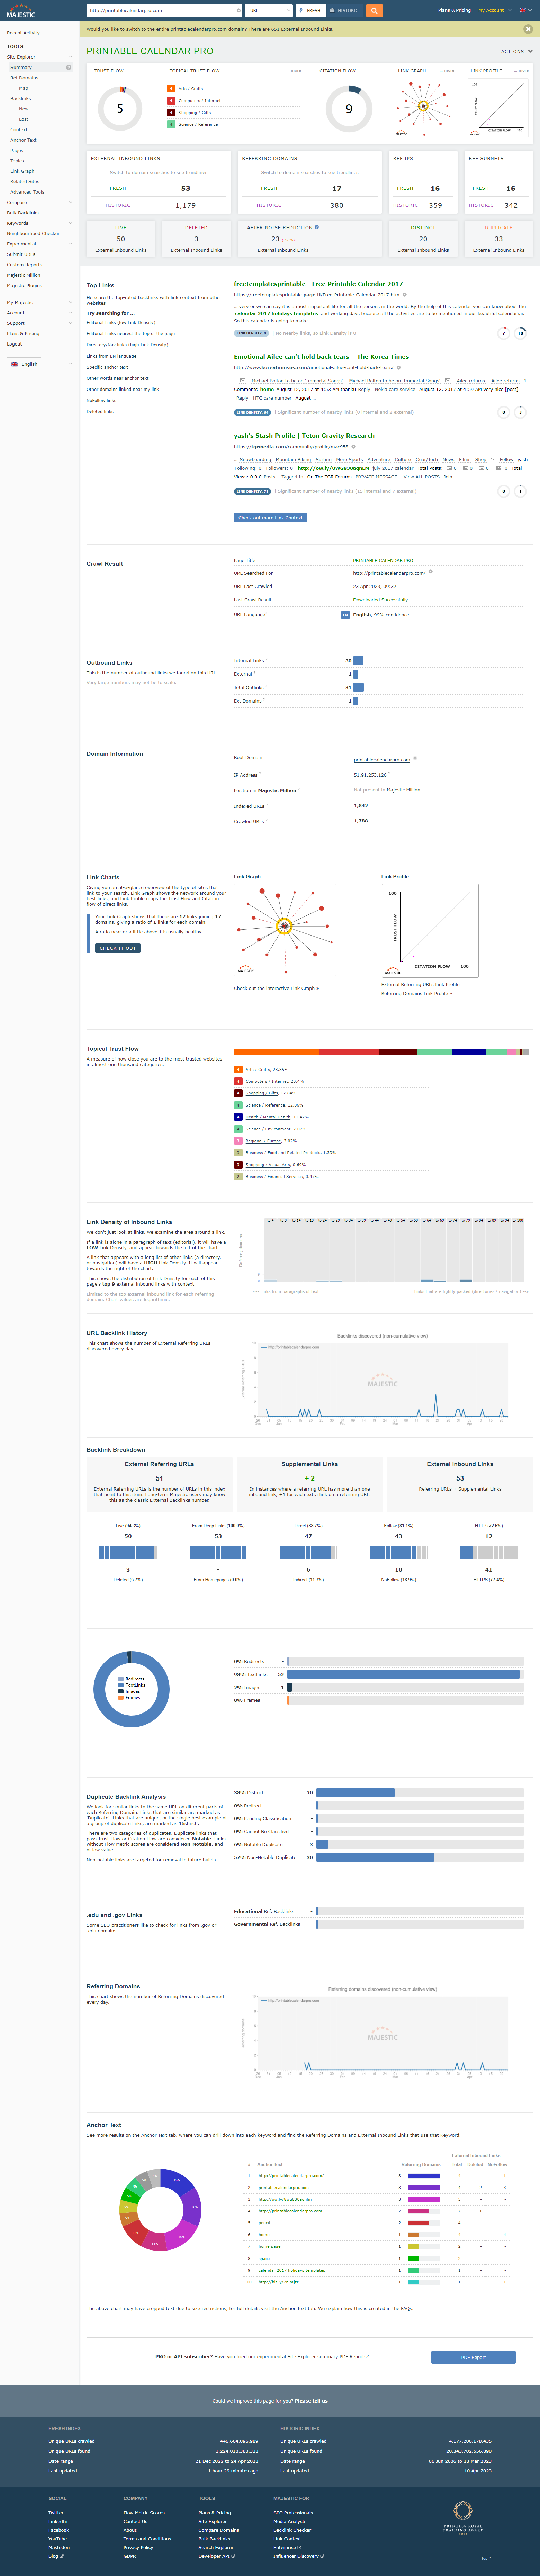Select the Fresh index option
This screenshot has width=540, height=2576.
tap(310, 10)
